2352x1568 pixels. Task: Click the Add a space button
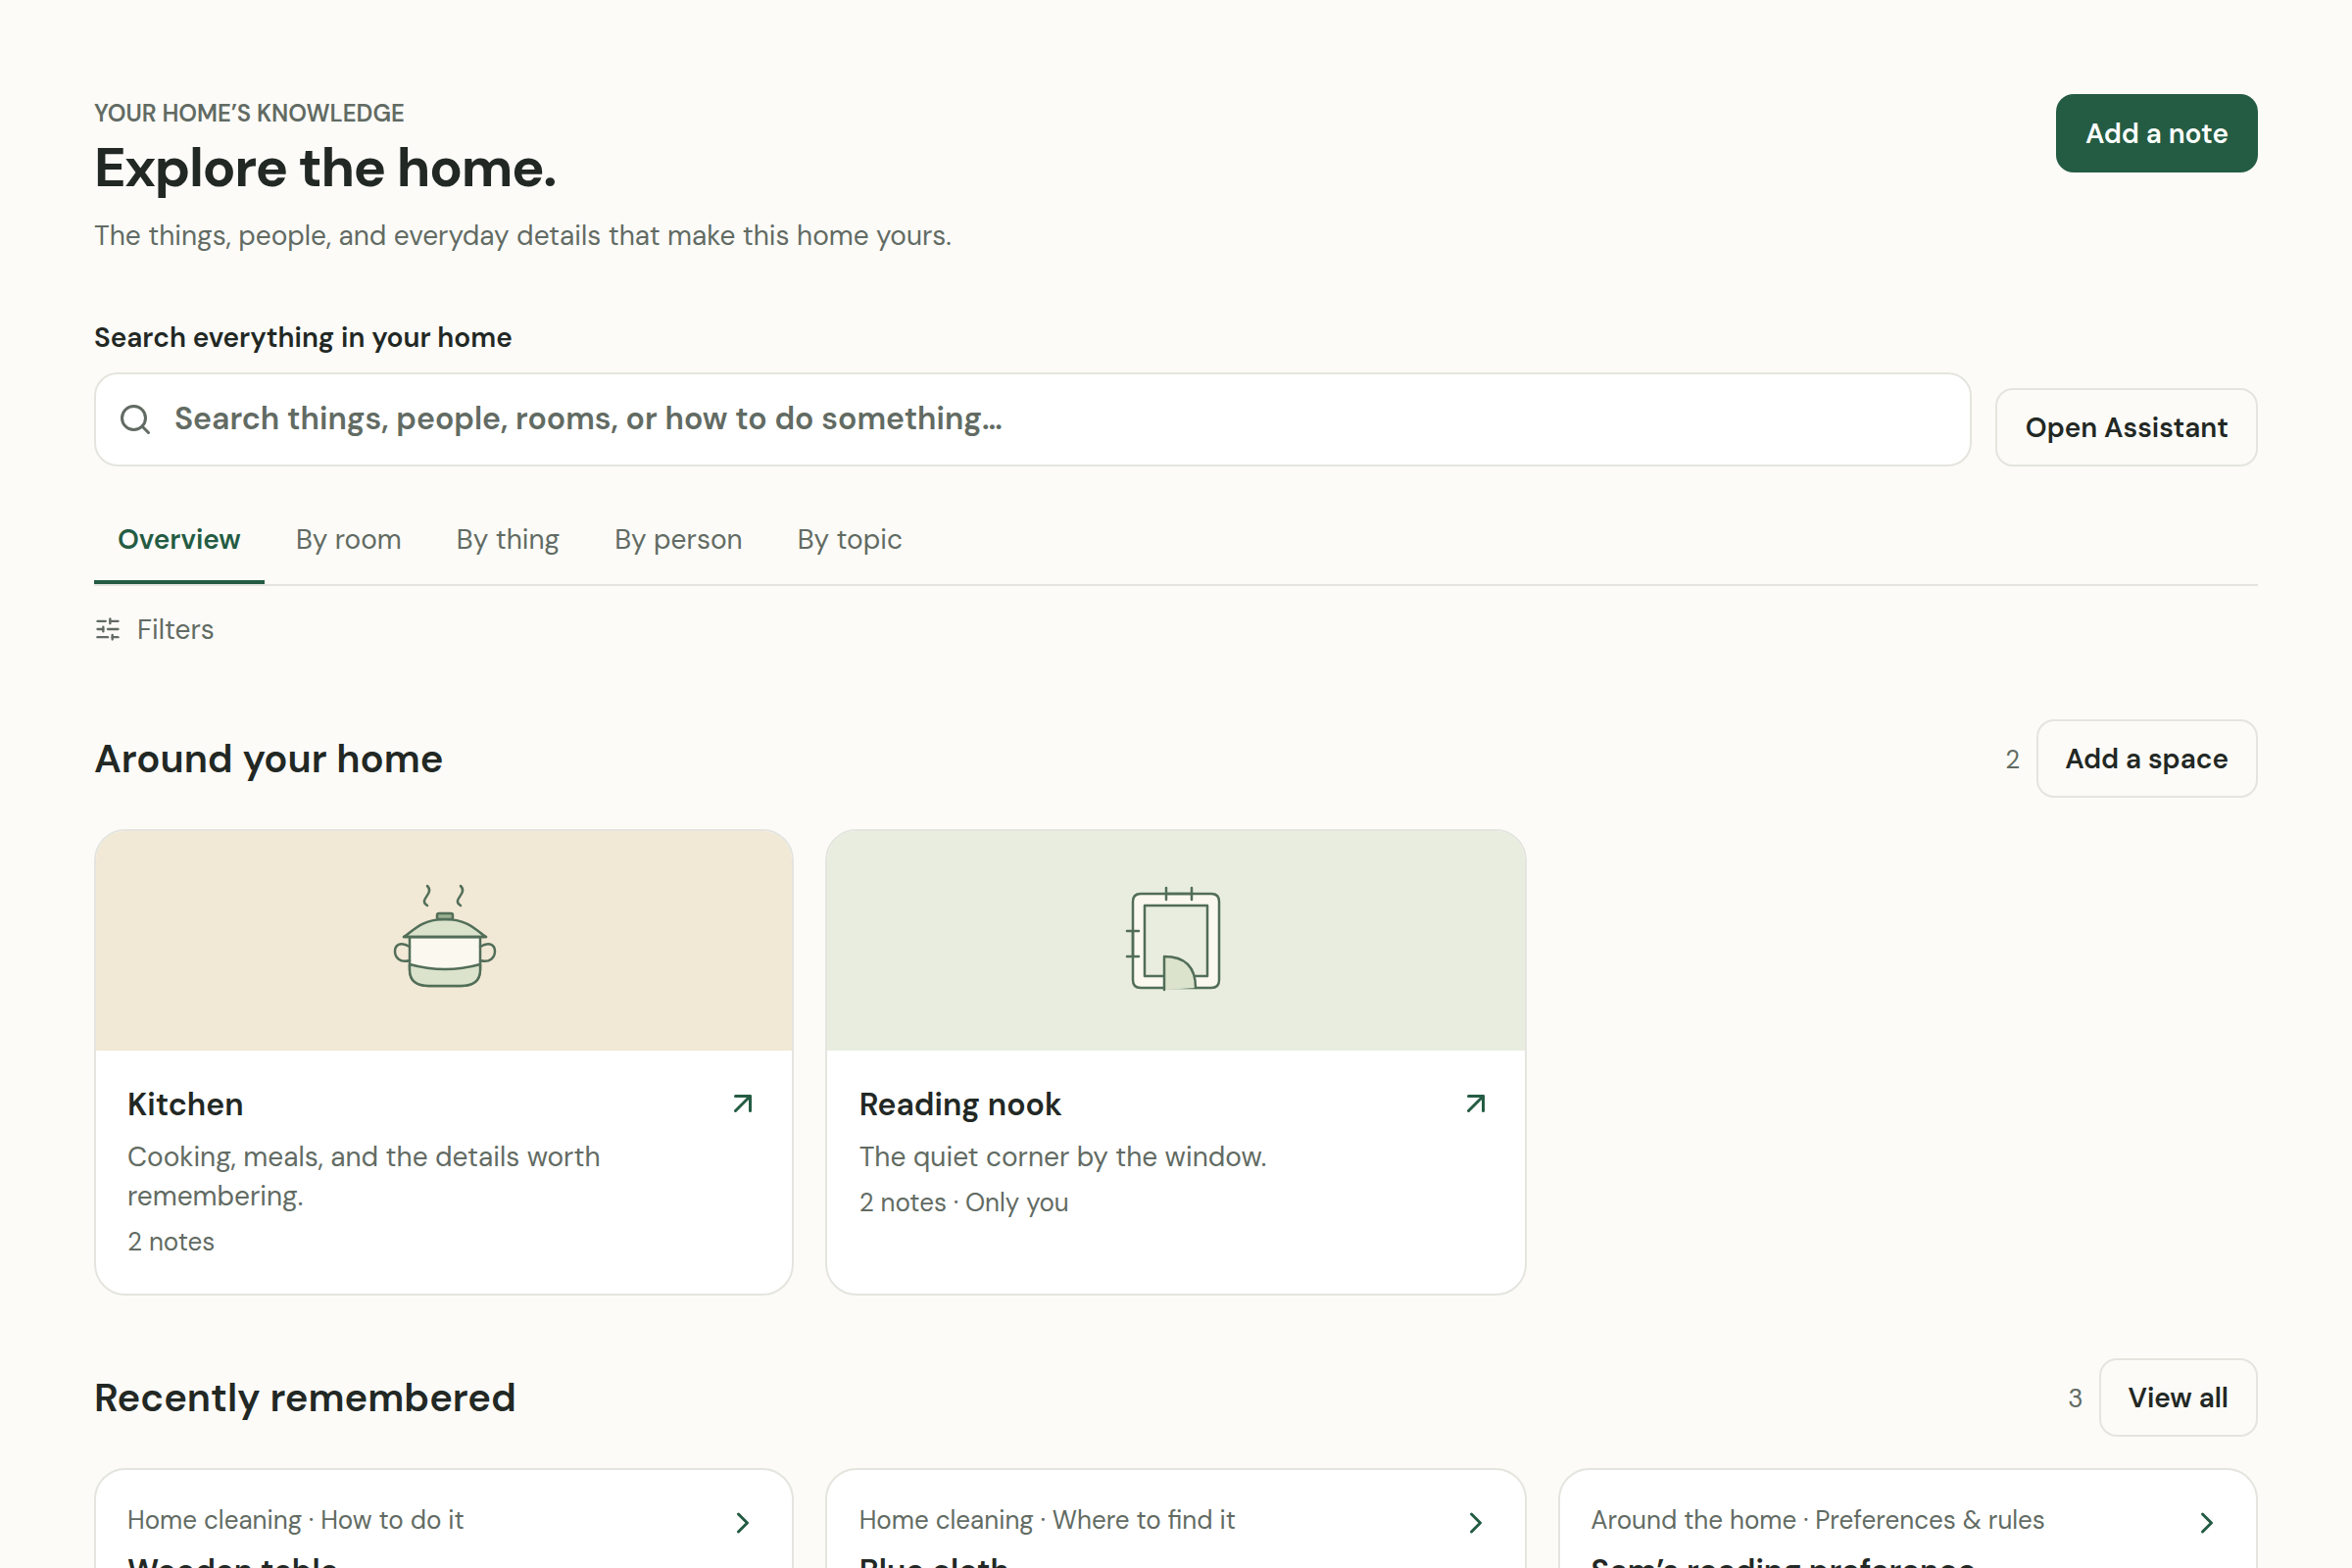click(x=2146, y=759)
